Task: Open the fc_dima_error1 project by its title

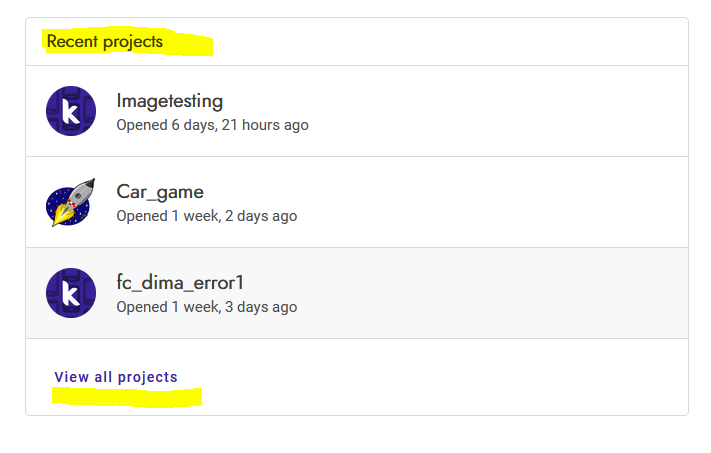Action: click(x=180, y=283)
